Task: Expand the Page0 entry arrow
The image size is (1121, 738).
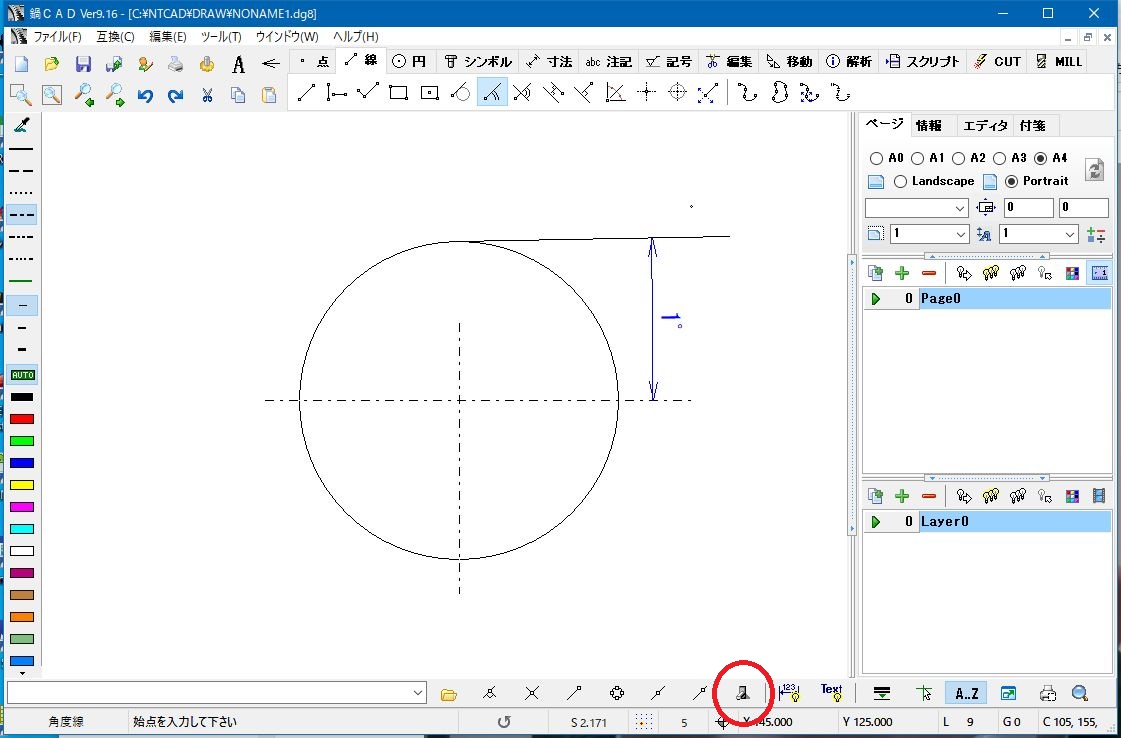Action: pos(876,299)
